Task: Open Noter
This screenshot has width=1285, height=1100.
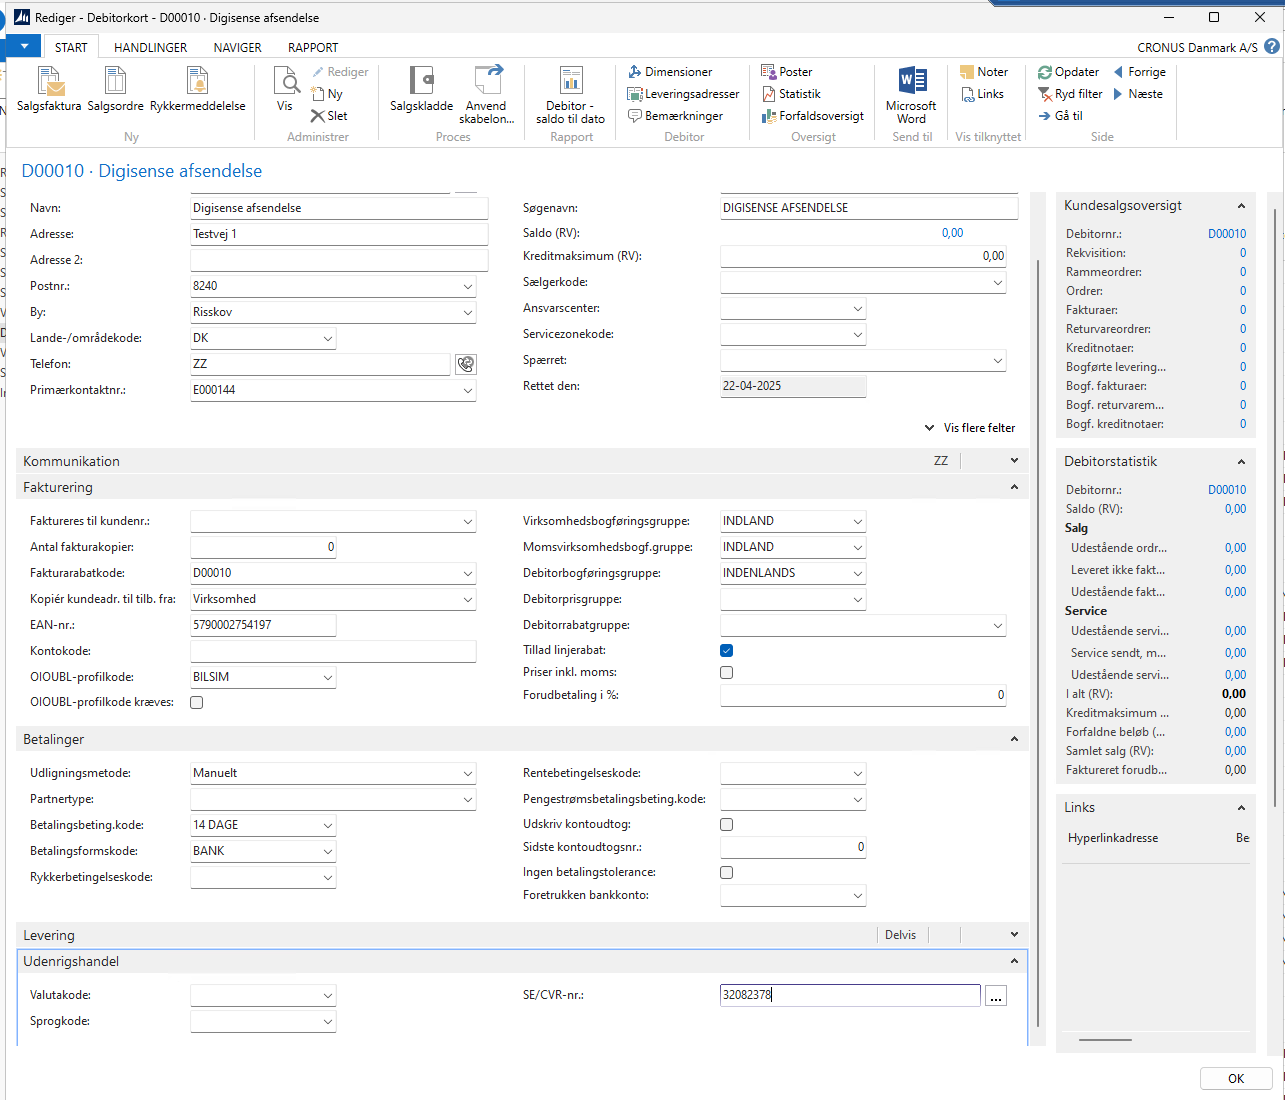Action: (984, 72)
